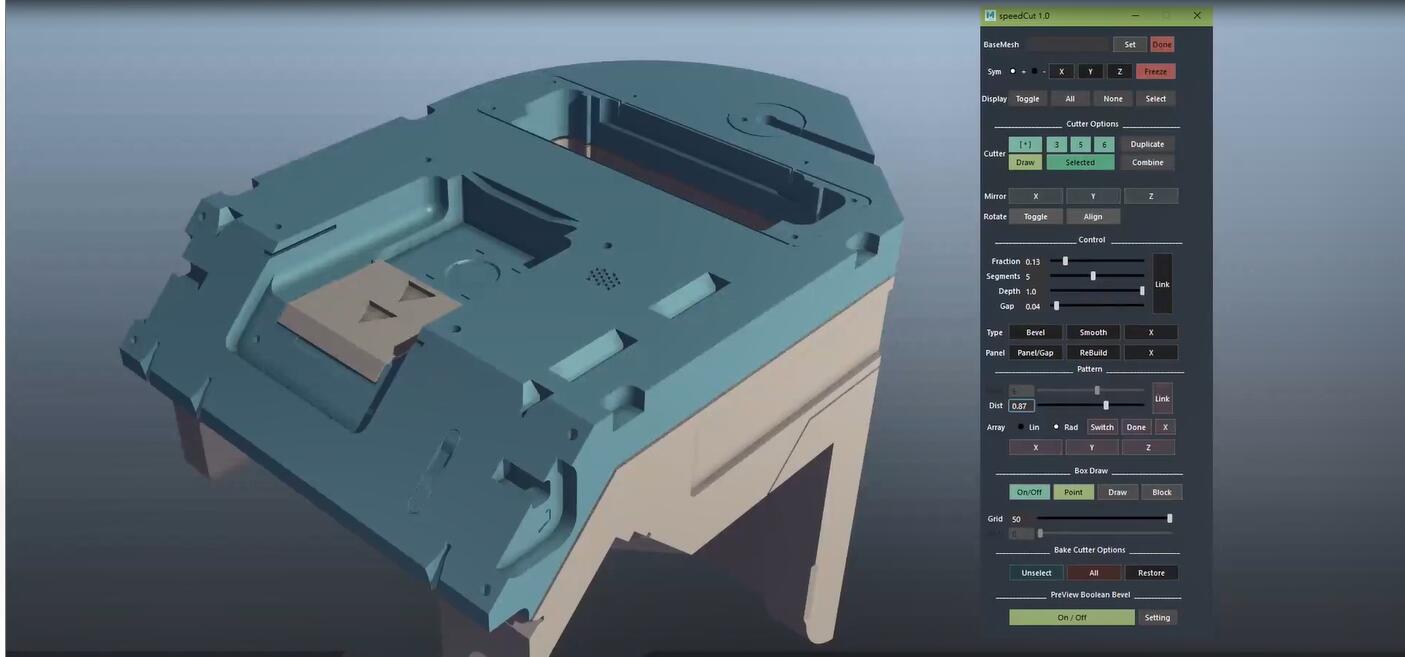Click the red Done button beside BaseMesh
This screenshot has width=1405, height=657.
(1161, 44)
